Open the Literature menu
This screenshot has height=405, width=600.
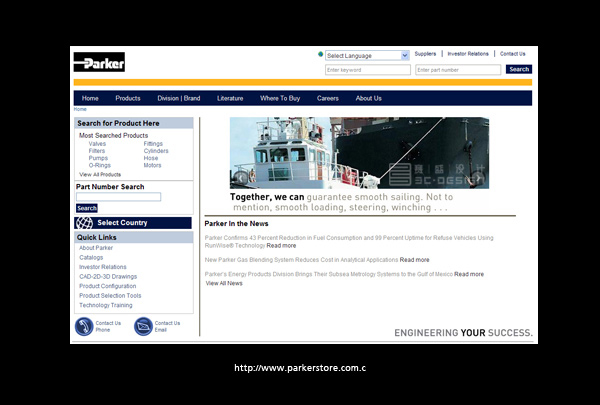230,98
